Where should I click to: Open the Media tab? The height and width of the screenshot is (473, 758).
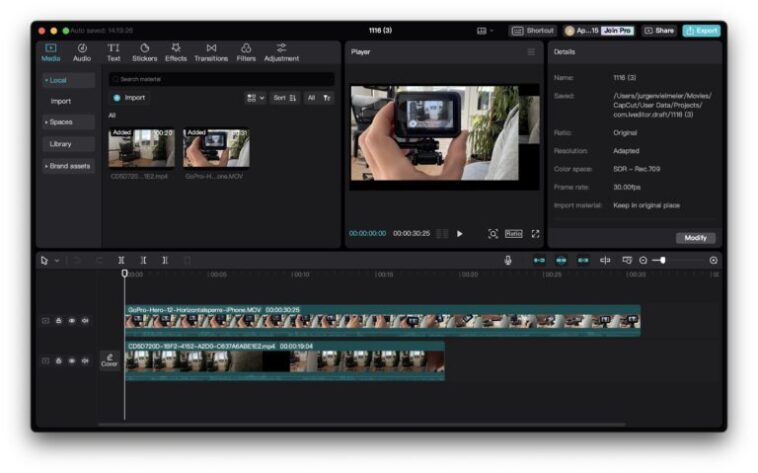50,52
